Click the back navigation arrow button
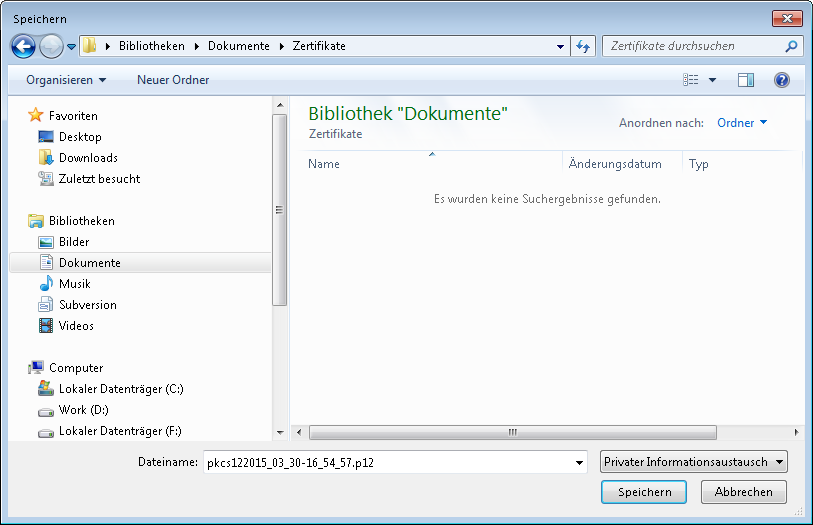This screenshot has width=813, height=525. [23, 46]
